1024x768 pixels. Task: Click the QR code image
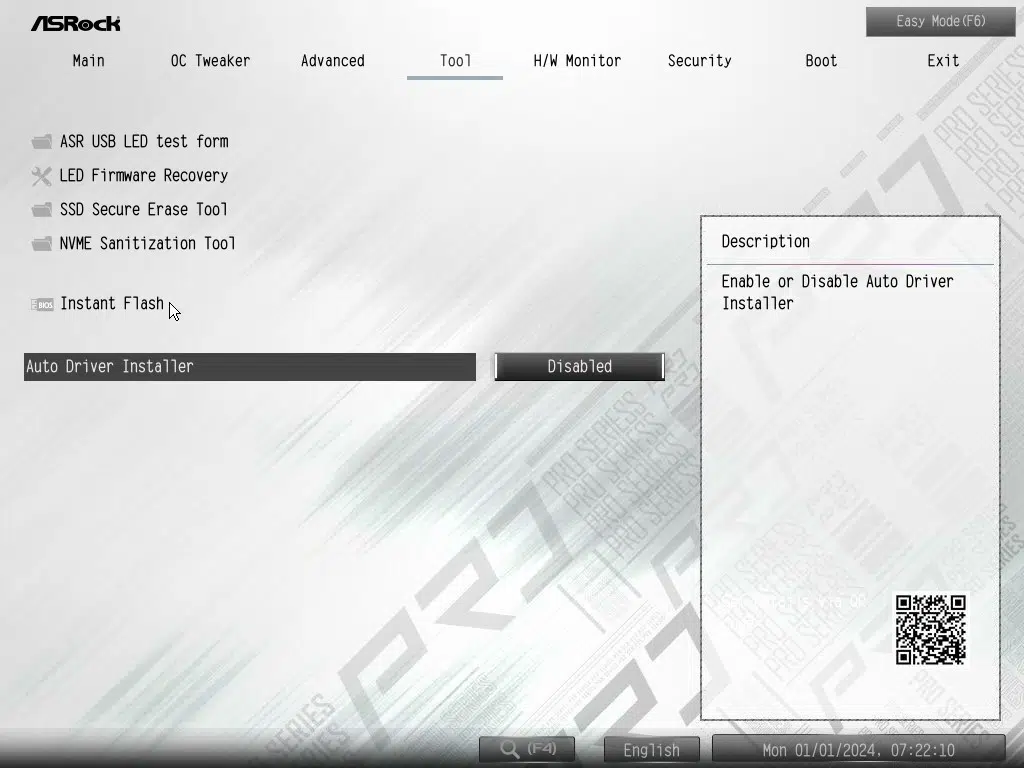[930, 630]
